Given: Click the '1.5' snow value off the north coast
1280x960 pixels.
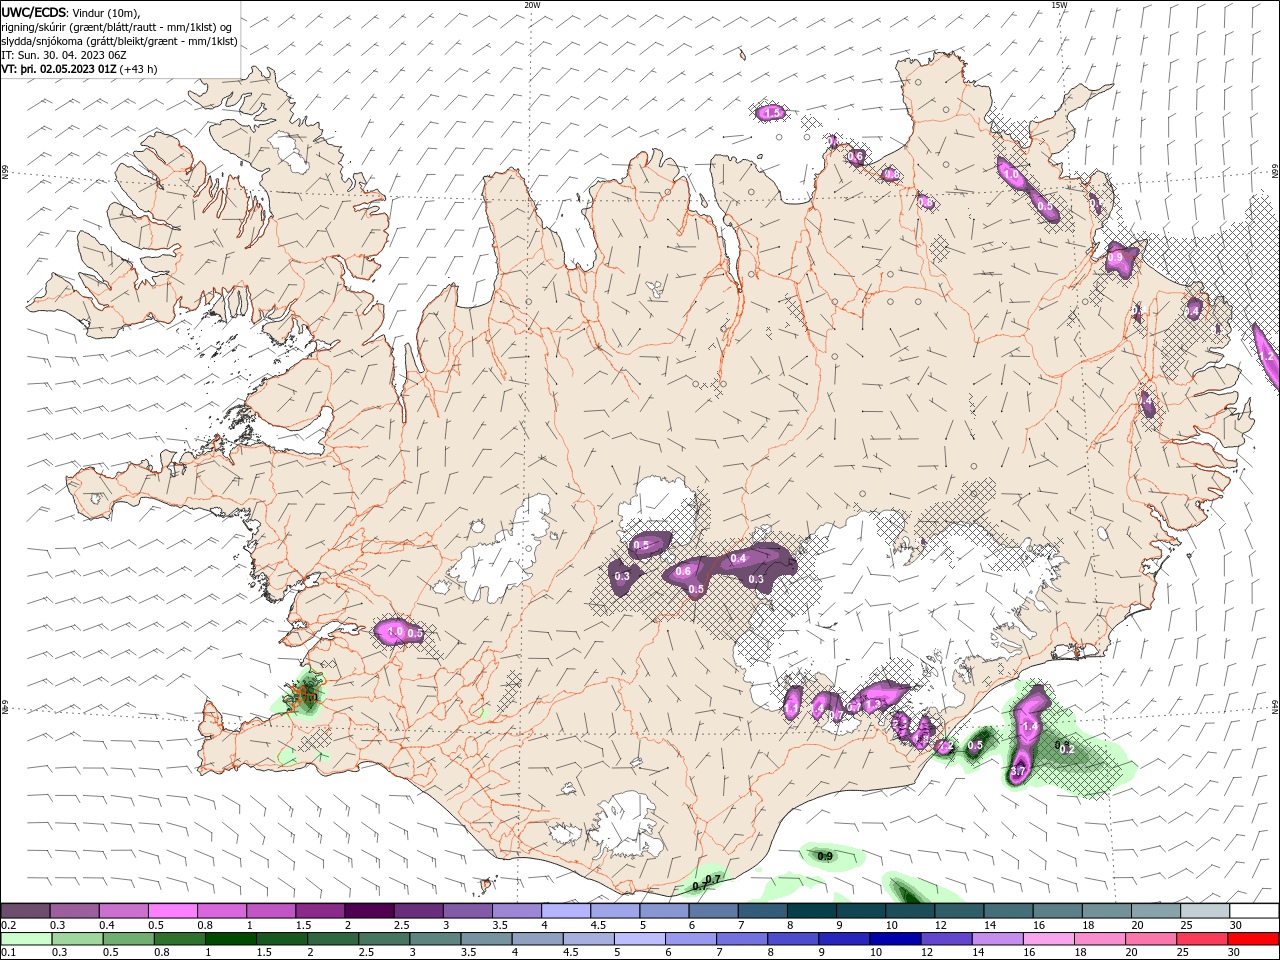Looking at the screenshot, I should tap(772, 113).
